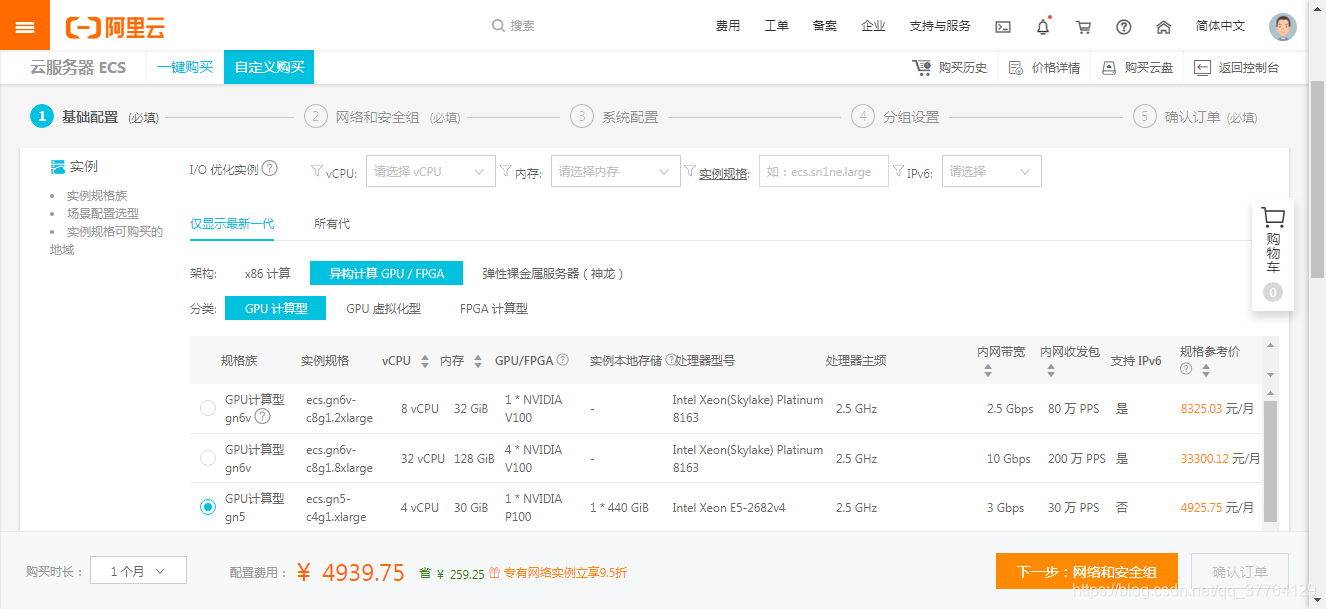Click the instance table vertical scrollbar
The height and width of the screenshot is (609, 1326).
[x=1270, y=461]
